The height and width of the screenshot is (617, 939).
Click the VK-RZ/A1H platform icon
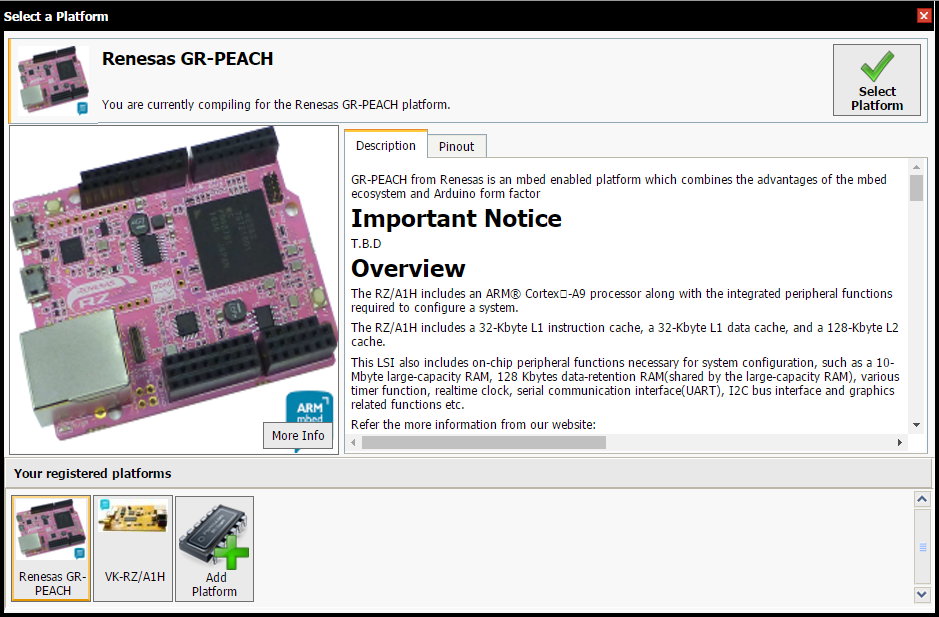coord(132,520)
